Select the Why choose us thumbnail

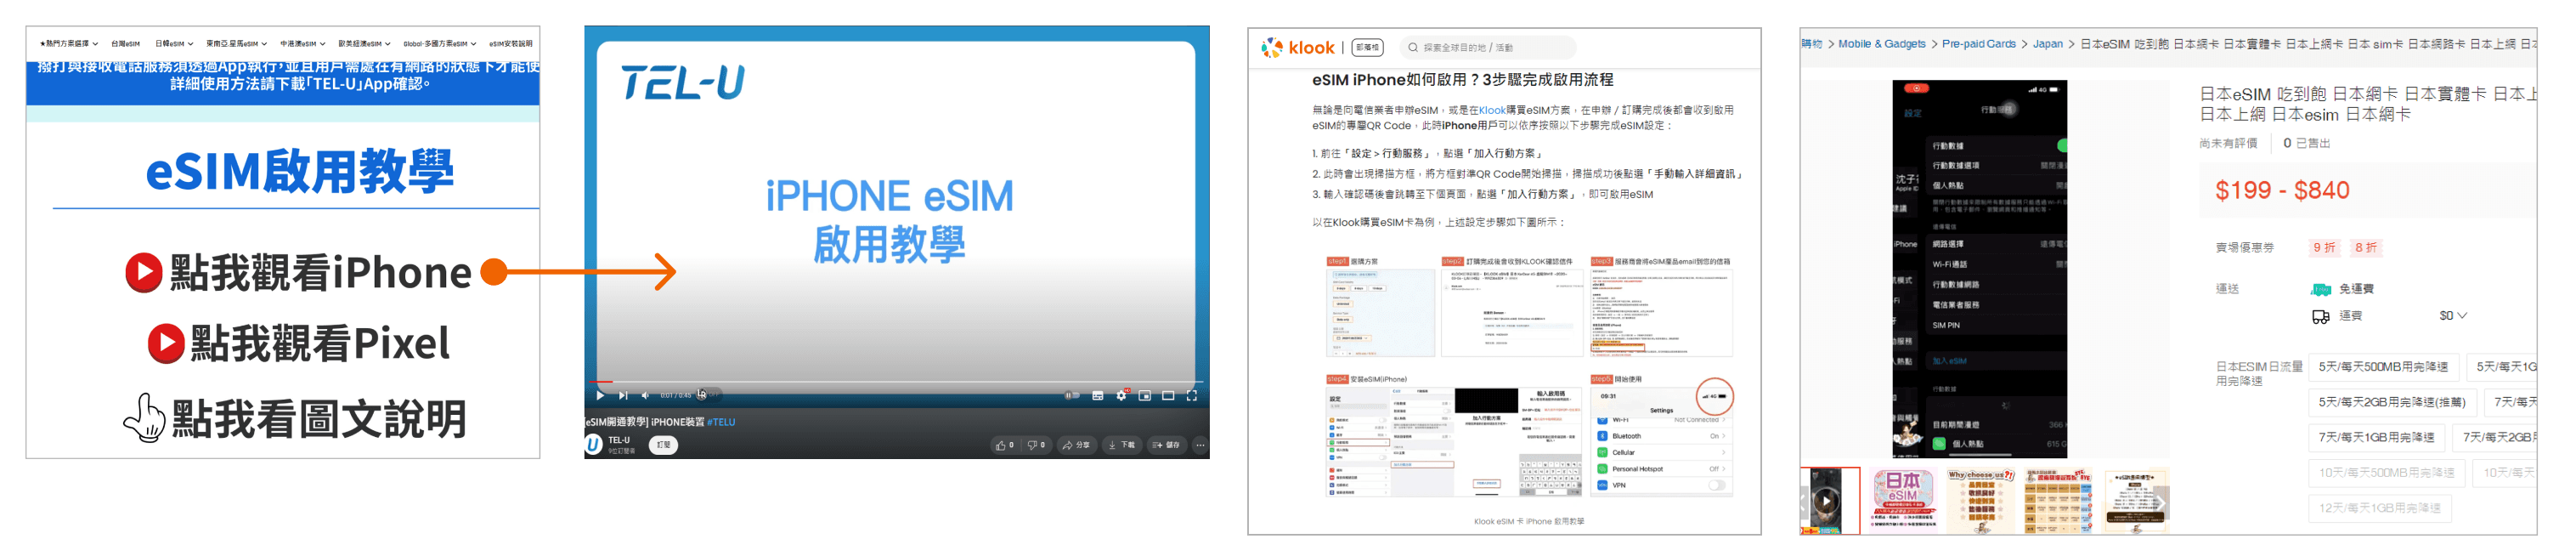pos(1980,499)
